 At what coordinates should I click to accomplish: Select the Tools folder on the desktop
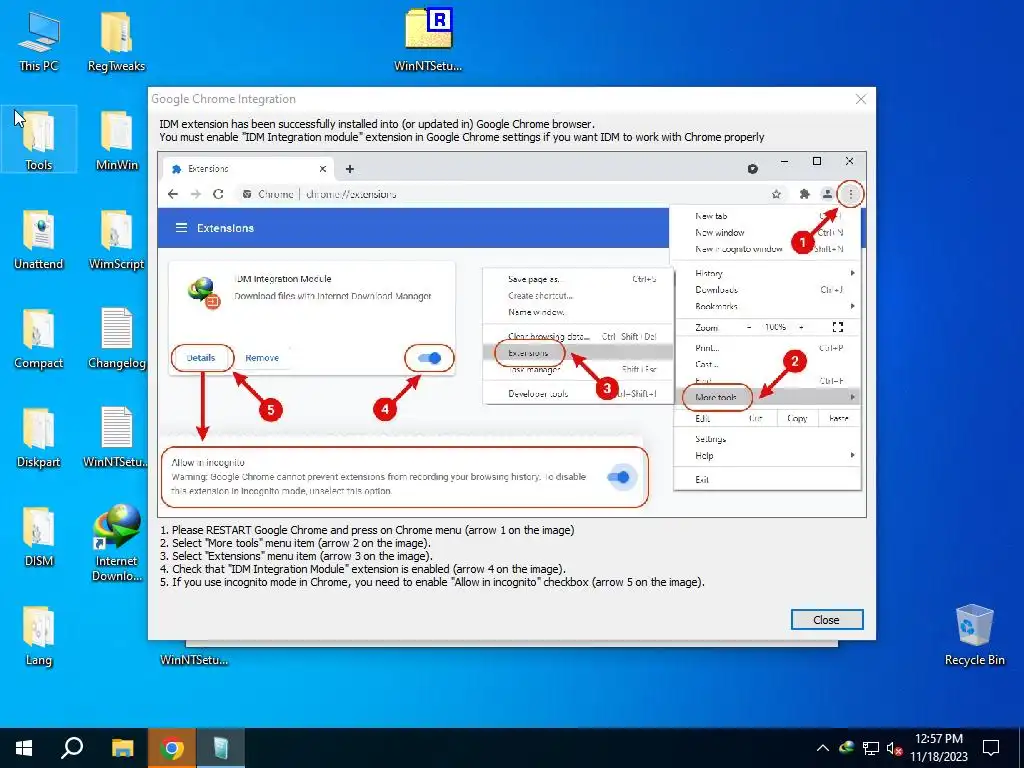point(39,140)
